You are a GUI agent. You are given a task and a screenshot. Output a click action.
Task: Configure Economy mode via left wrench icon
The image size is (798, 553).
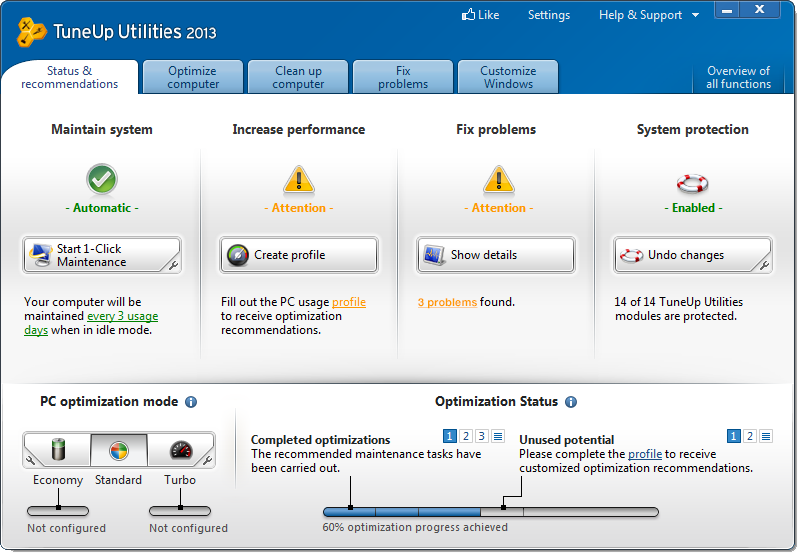pos(30,460)
